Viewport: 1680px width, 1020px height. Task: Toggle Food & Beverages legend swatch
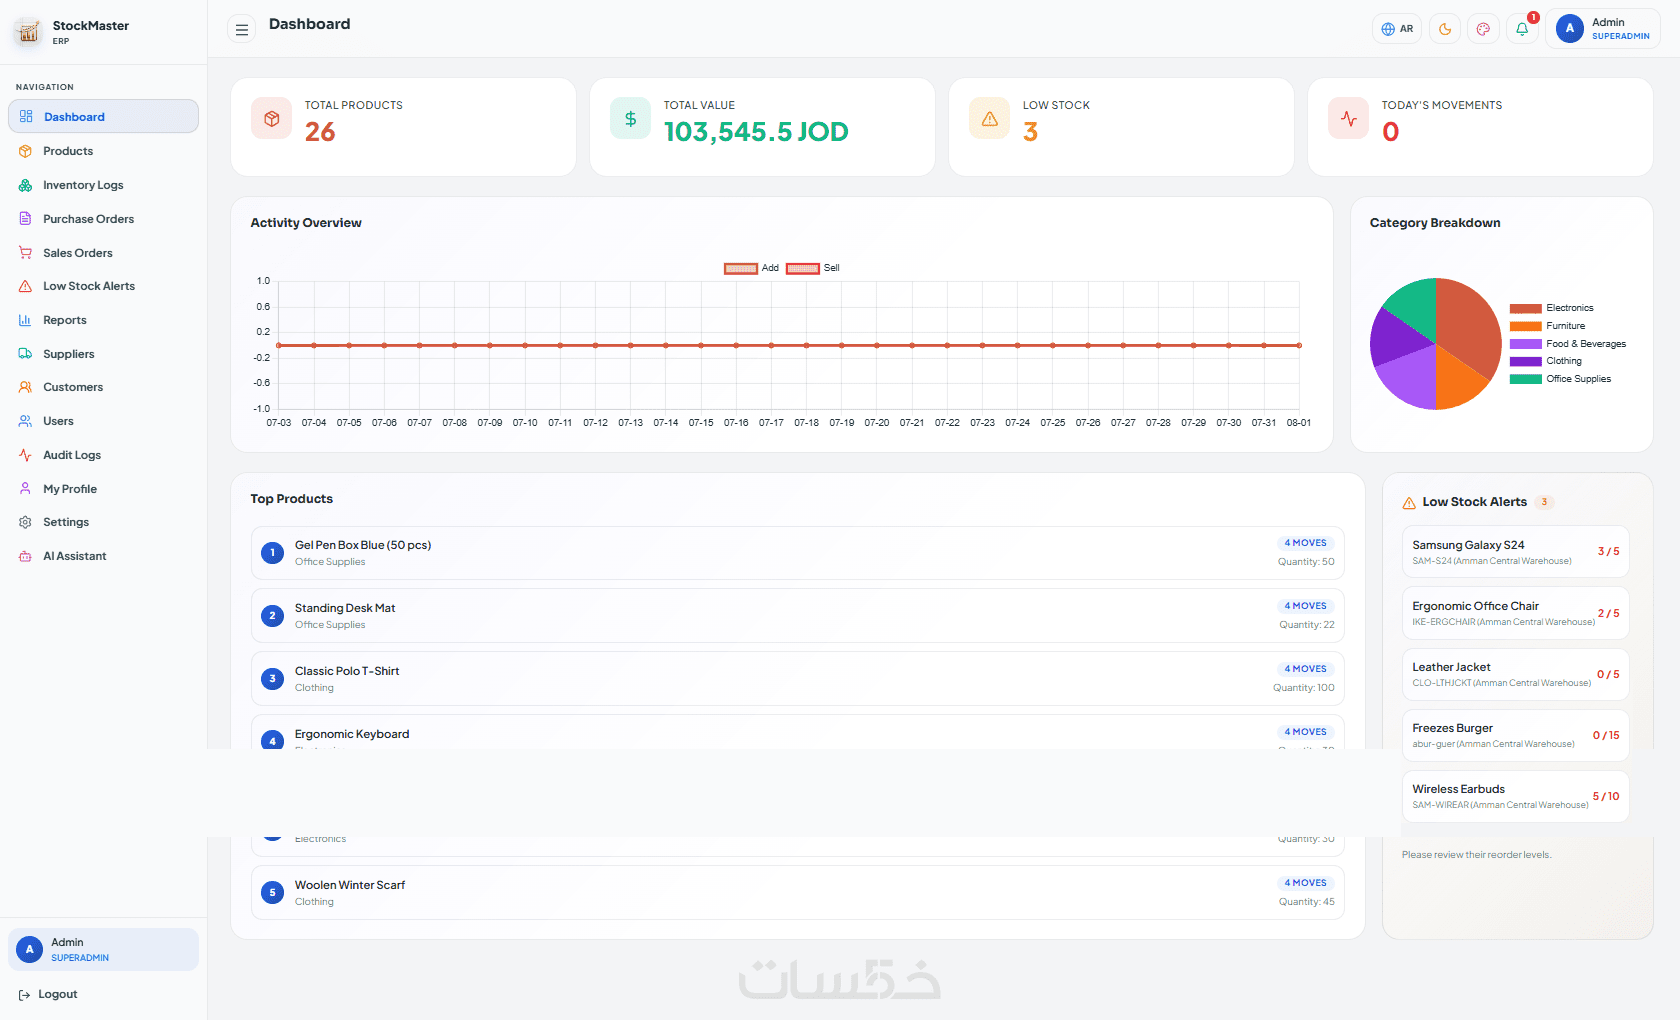coord(1525,344)
